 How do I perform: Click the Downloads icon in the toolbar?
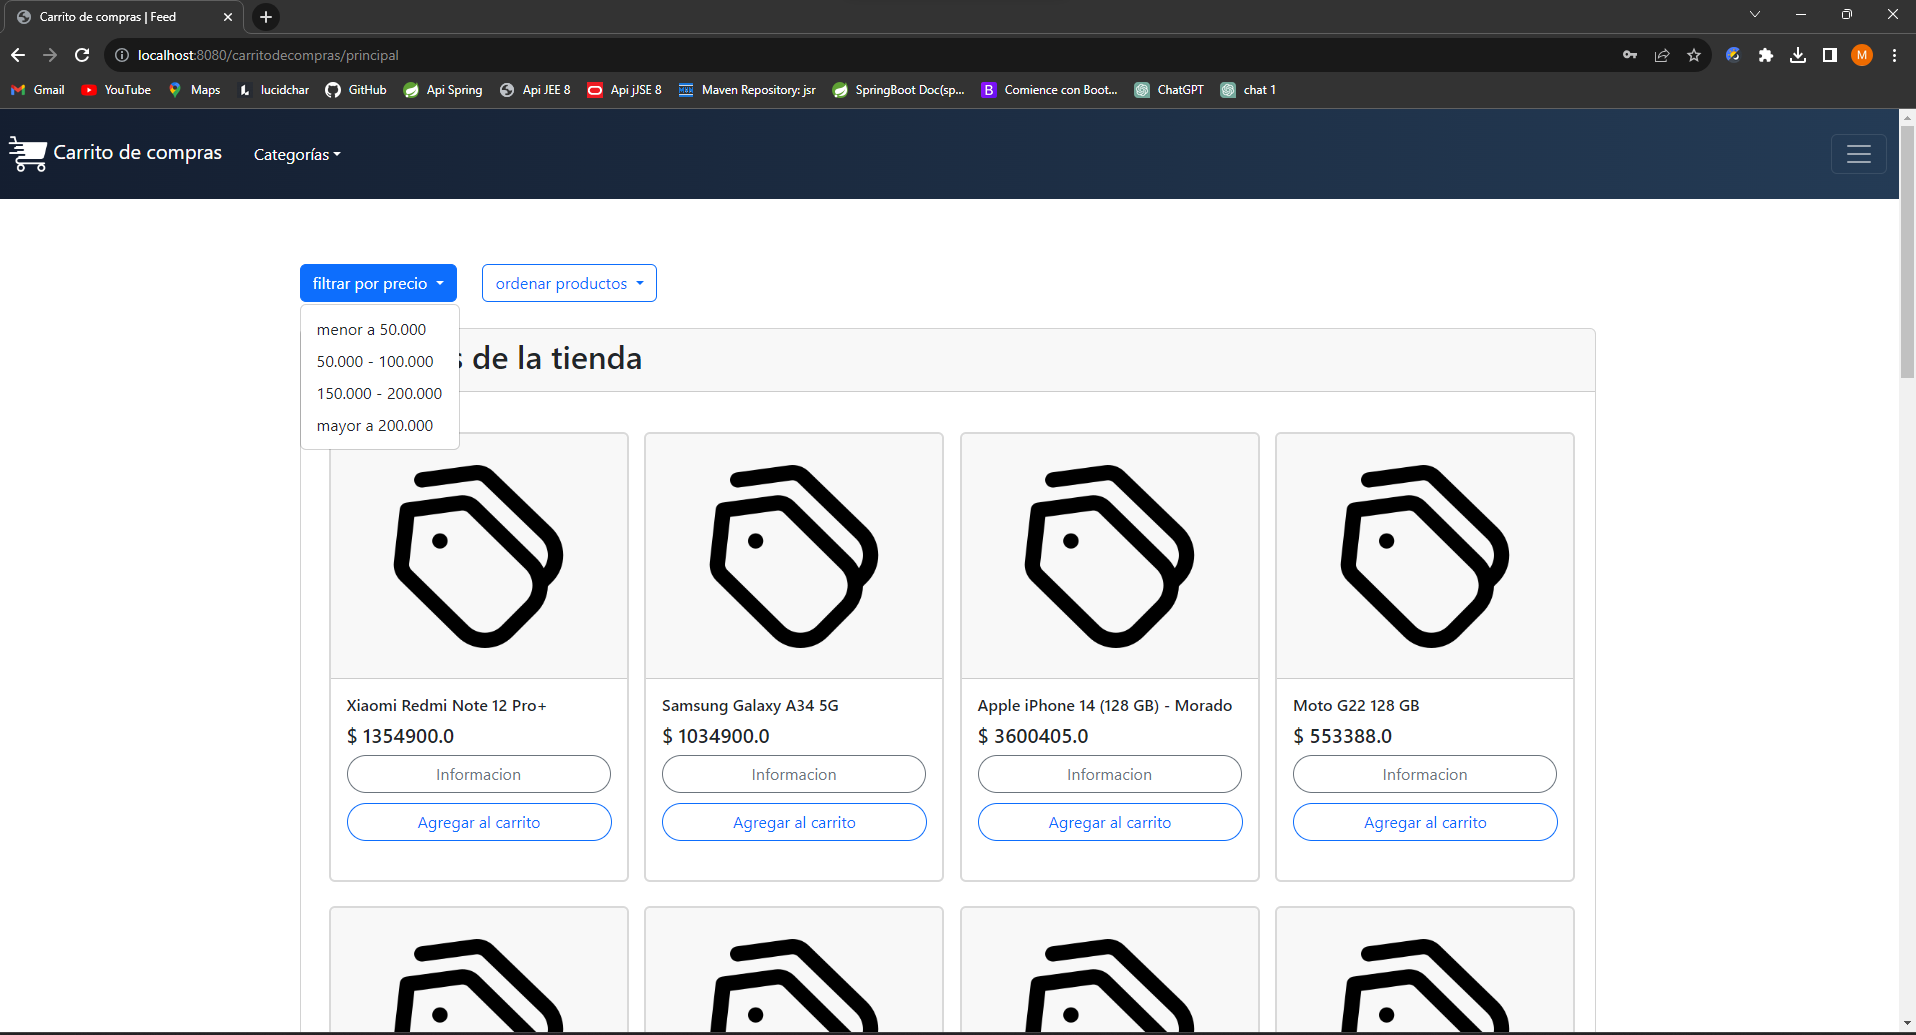(x=1798, y=55)
